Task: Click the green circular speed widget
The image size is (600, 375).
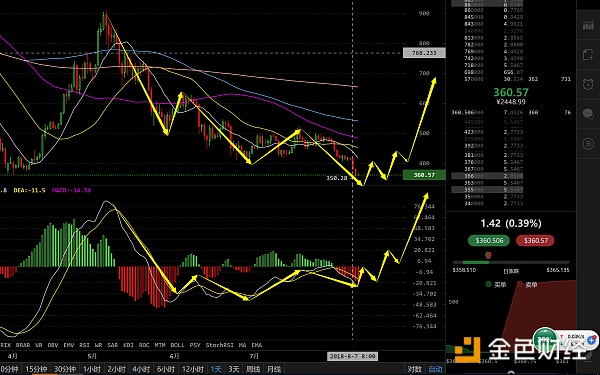Action: click(546, 339)
